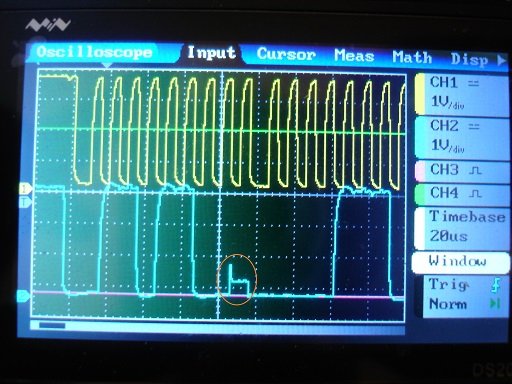Select the Oscilloscope mode label
This screenshot has width=512, height=384.
click(94, 52)
